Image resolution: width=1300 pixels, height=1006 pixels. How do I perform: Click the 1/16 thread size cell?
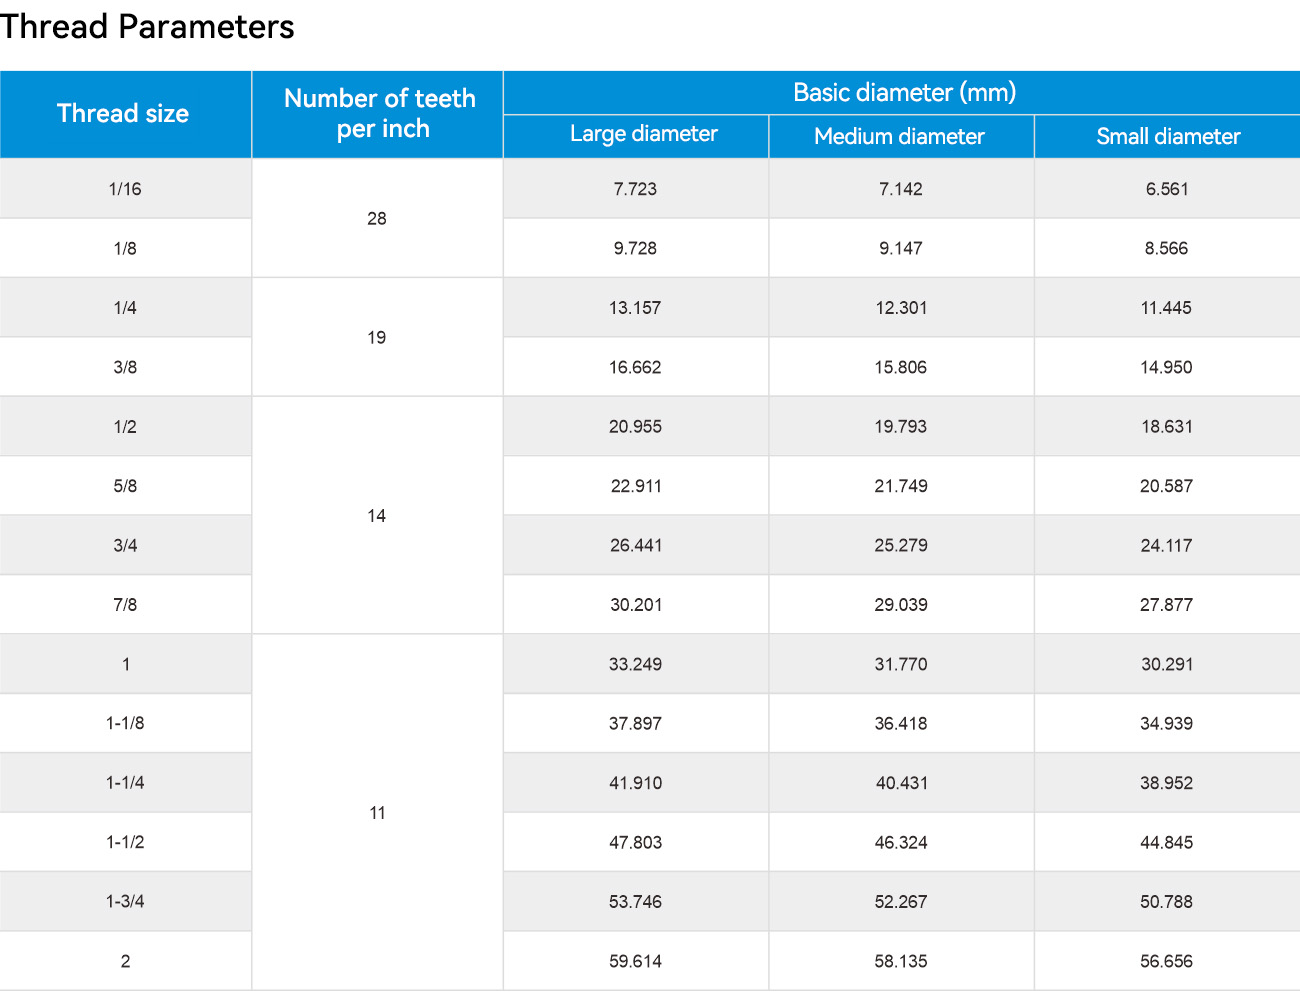coord(125,189)
